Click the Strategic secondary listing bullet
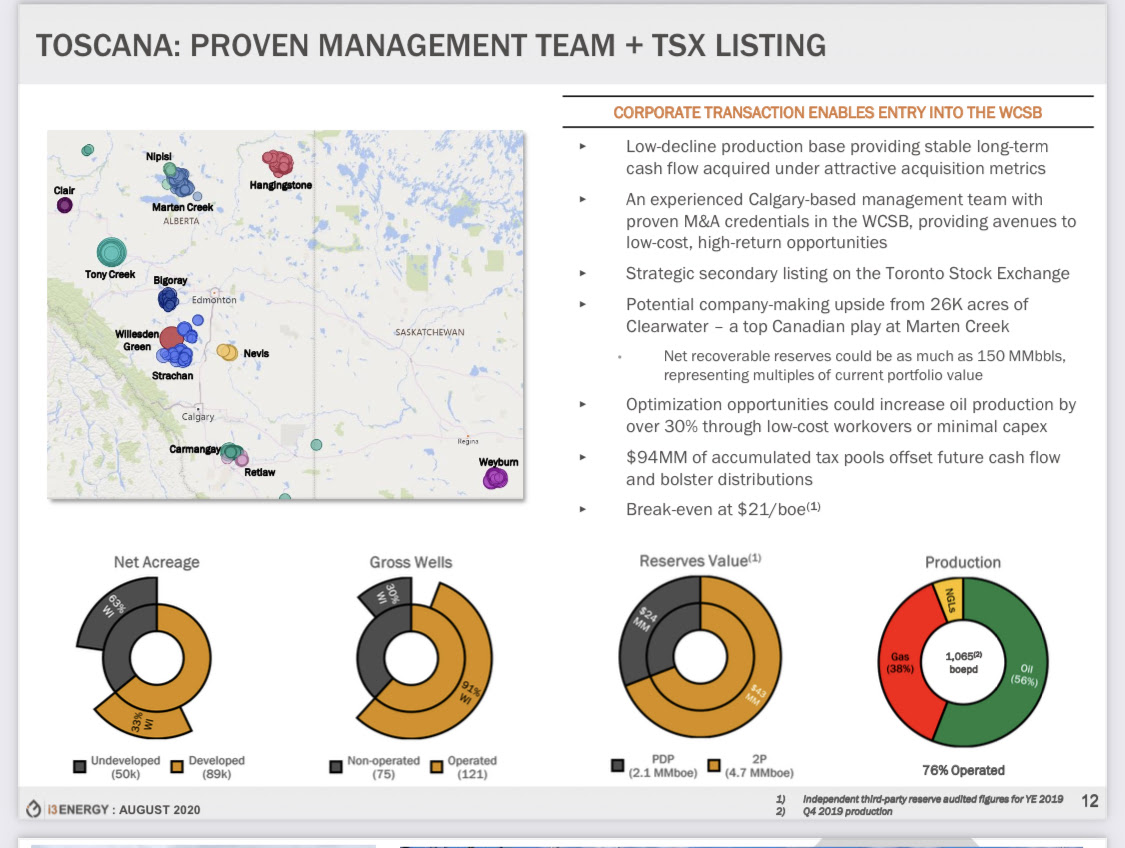Viewport: 1125px width, 848px height. click(847, 273)
